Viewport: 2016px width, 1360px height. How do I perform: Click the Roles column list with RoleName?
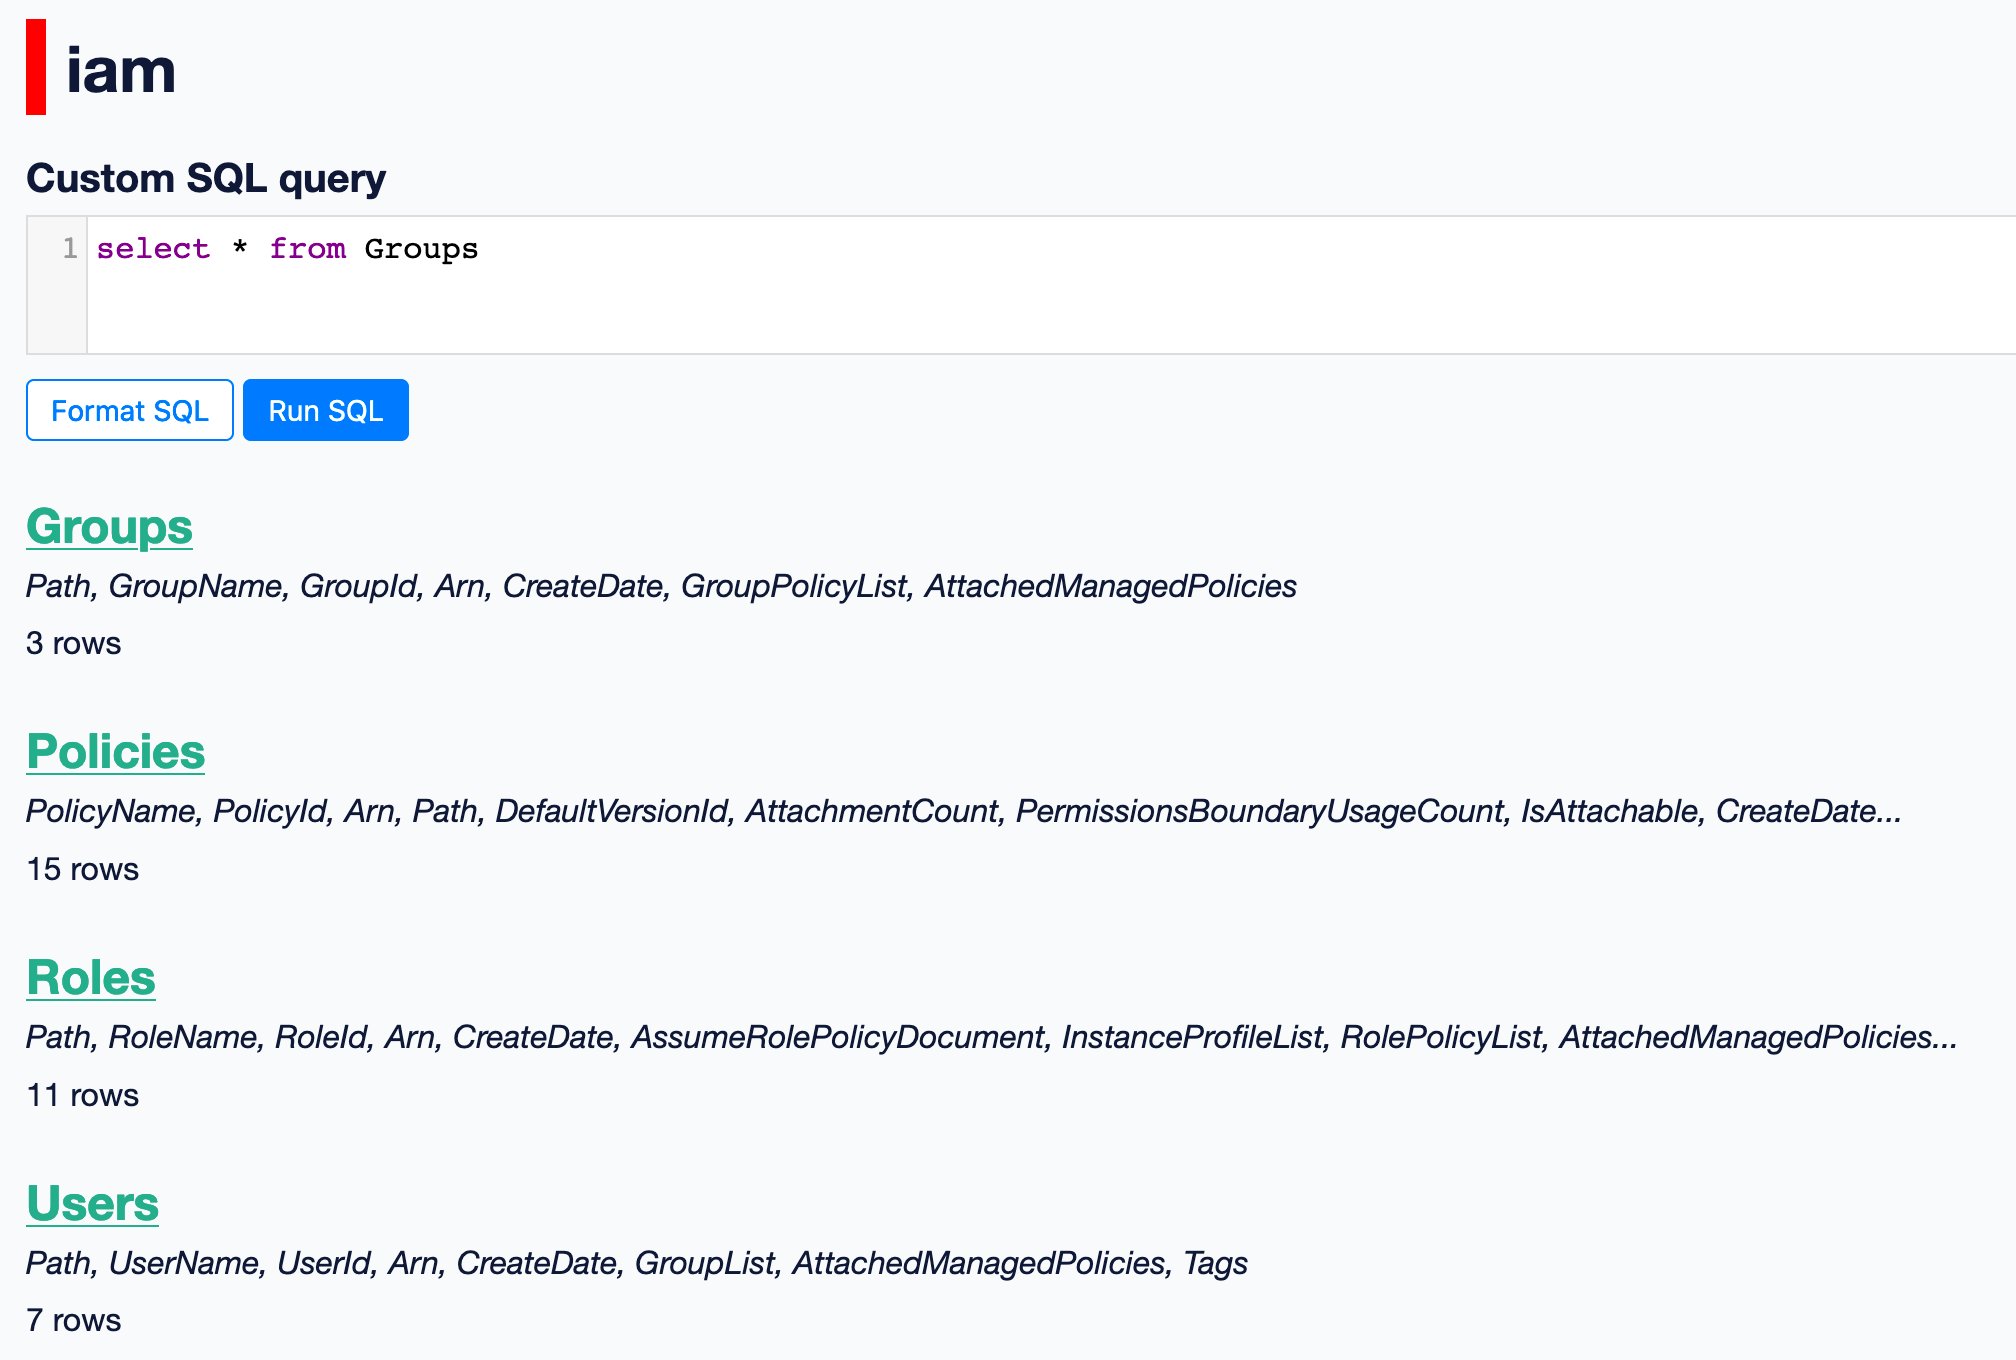[x=991, y=1037]
